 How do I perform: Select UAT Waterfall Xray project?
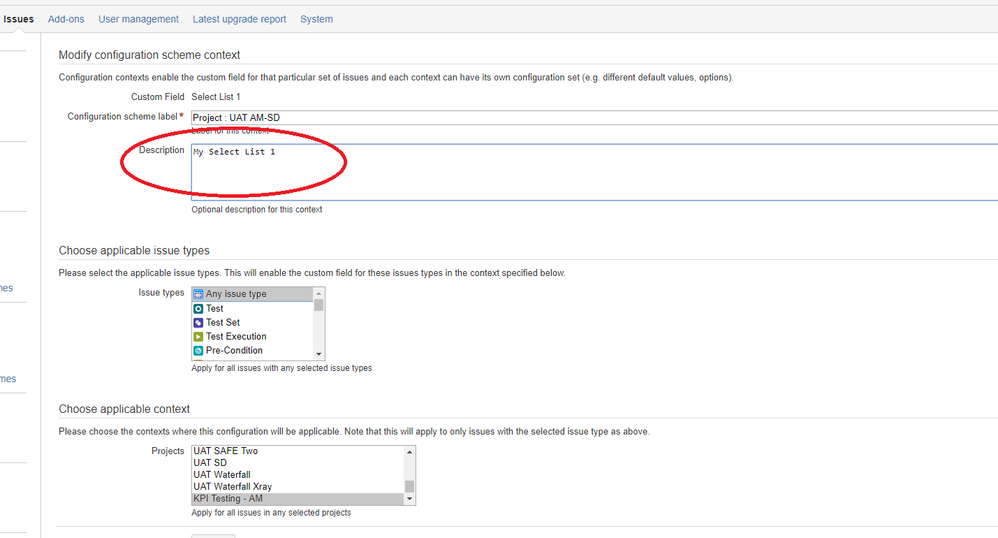tap(298, 486)
